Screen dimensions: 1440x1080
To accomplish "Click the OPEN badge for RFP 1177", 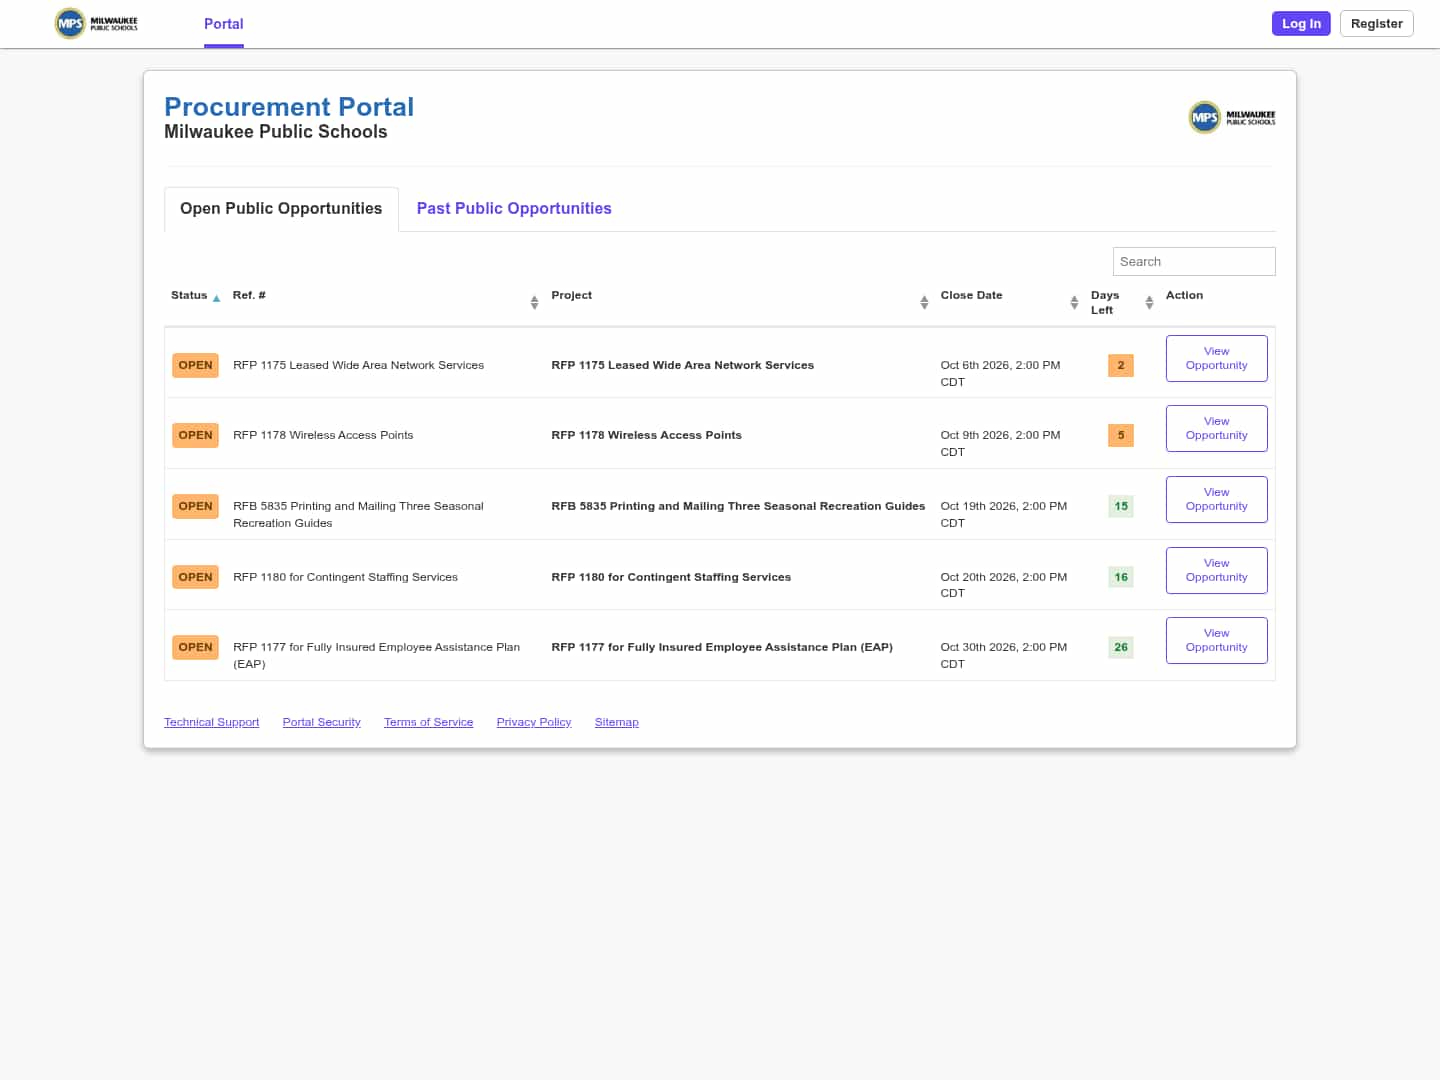I will point(196,647).
